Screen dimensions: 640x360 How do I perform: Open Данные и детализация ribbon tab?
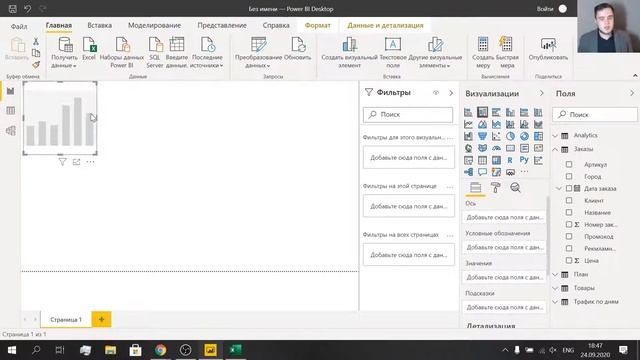coord(385,25)
